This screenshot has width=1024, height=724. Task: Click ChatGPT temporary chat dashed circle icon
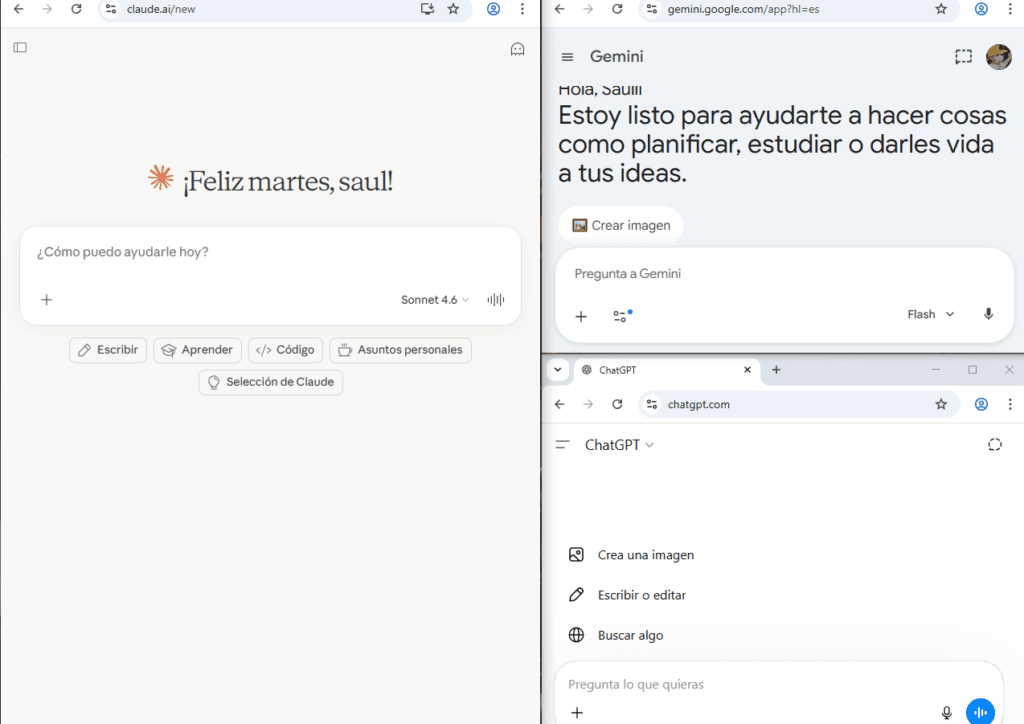pyautogui.click(x=995, y=445)
